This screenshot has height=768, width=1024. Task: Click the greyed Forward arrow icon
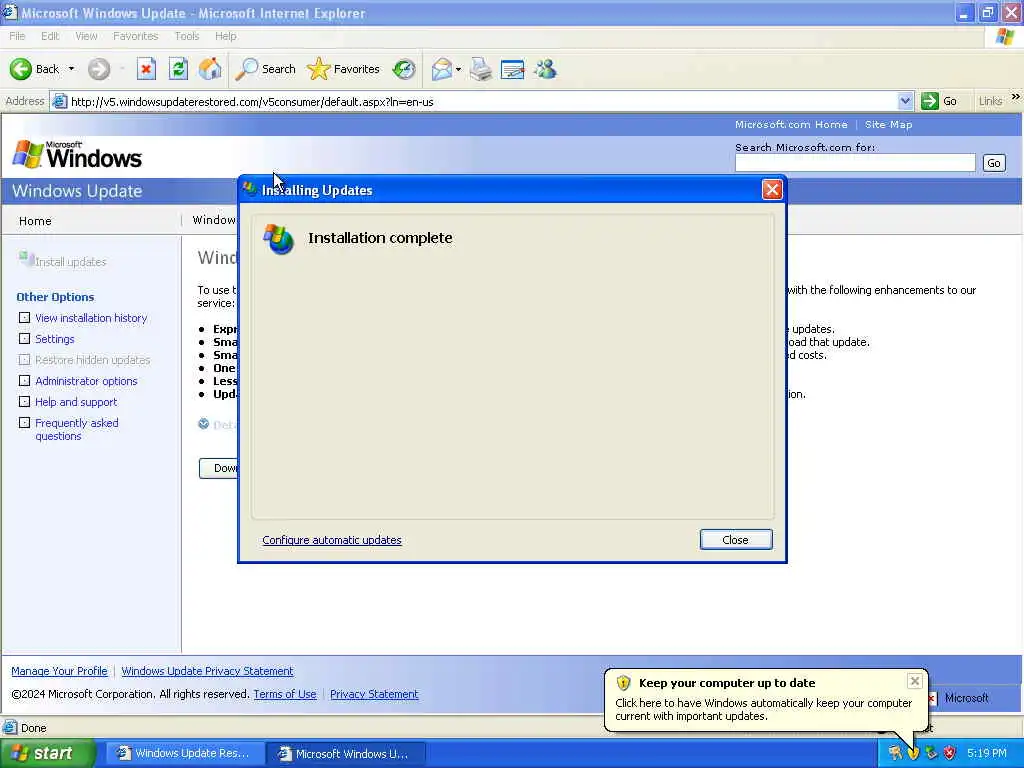(99, 69)
